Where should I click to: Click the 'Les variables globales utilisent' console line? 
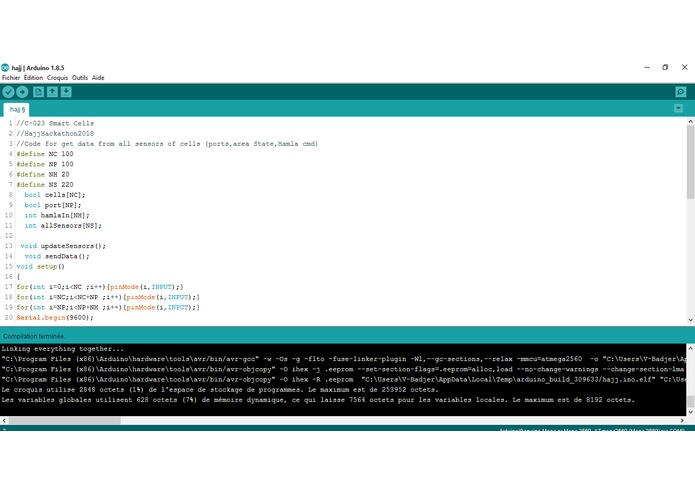tap(318, 400)
